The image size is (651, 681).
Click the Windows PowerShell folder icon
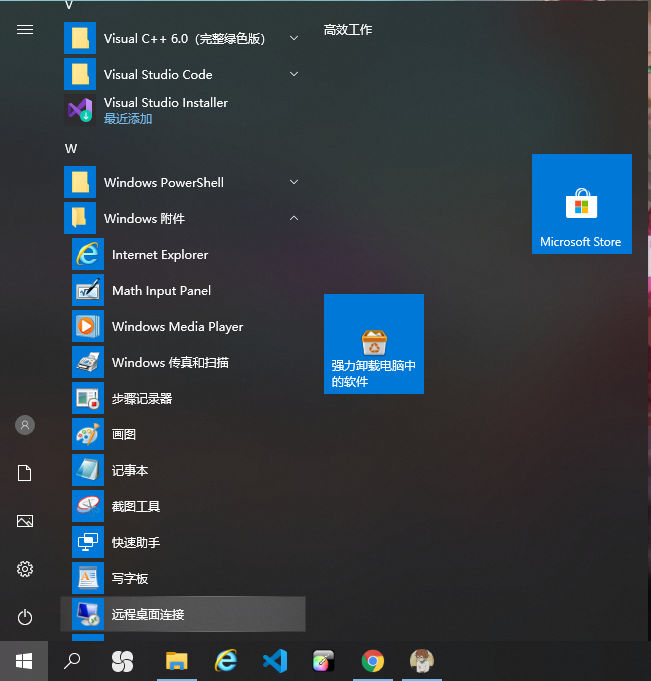(x=80, y=182)
